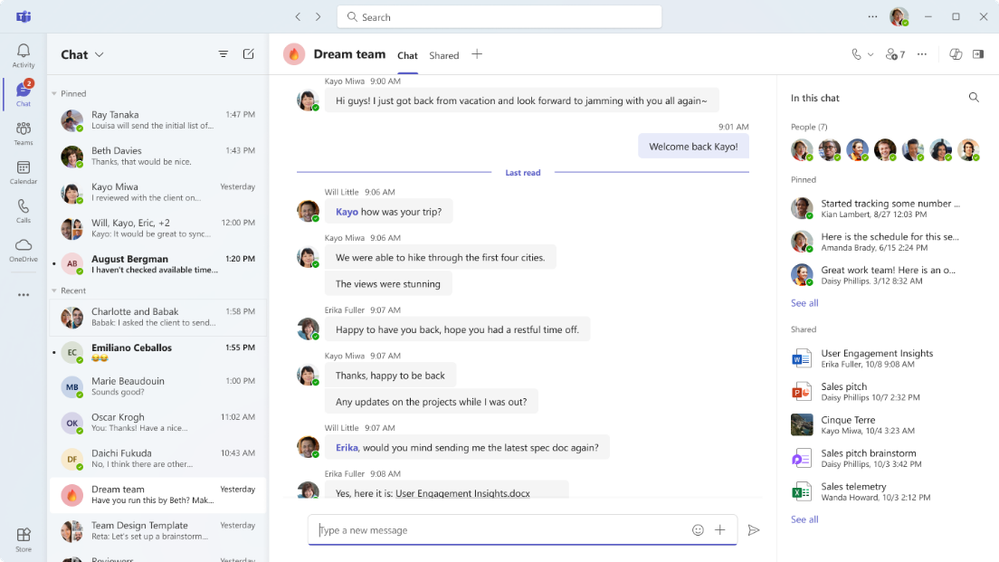Open settings and more ellipsis in title bar

pos(872,17)
